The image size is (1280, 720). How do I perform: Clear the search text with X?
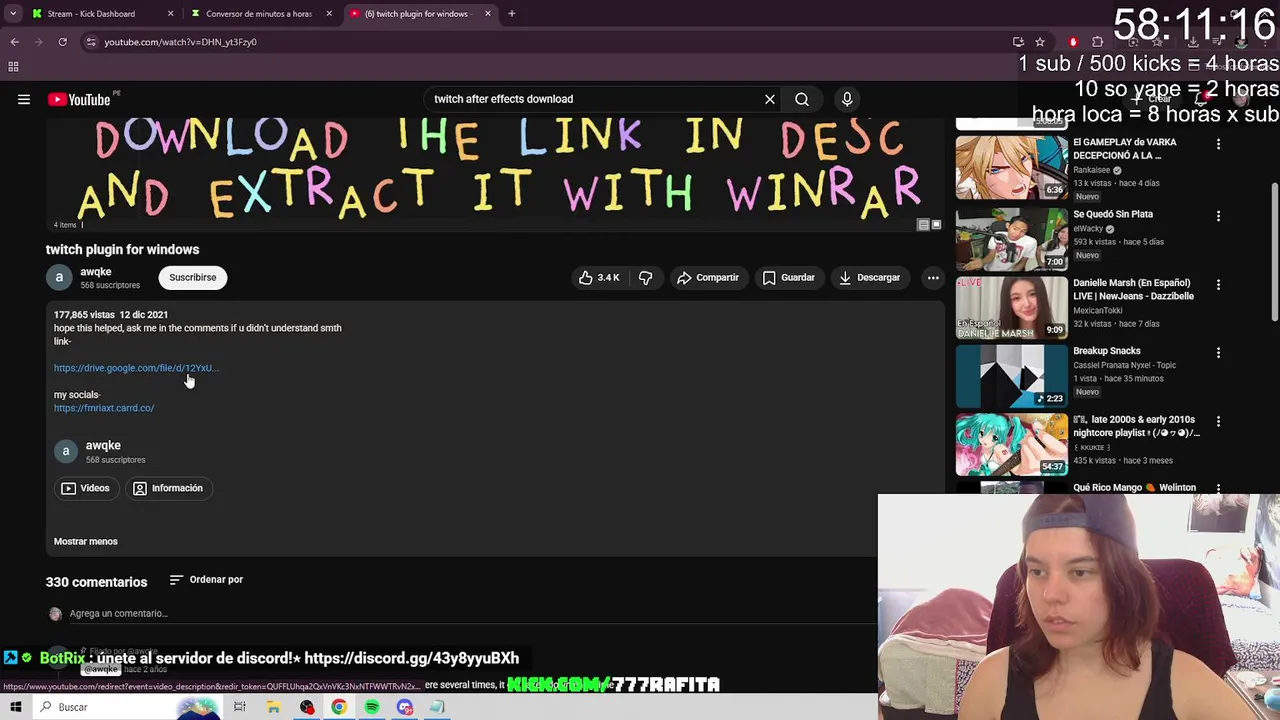point(770,99)
